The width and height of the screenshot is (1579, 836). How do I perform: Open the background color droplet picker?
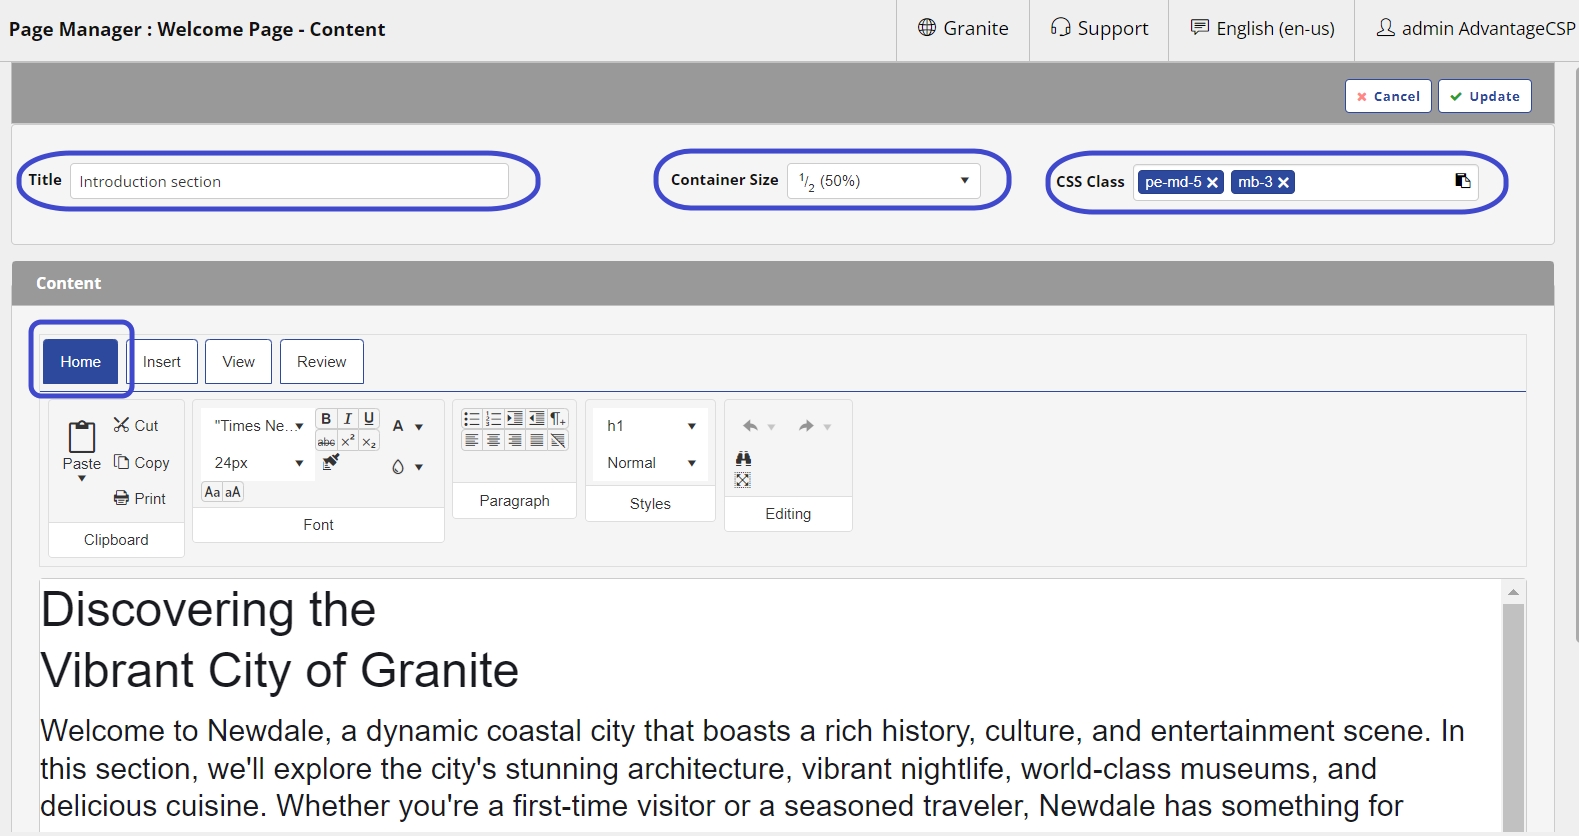[398, 467]
